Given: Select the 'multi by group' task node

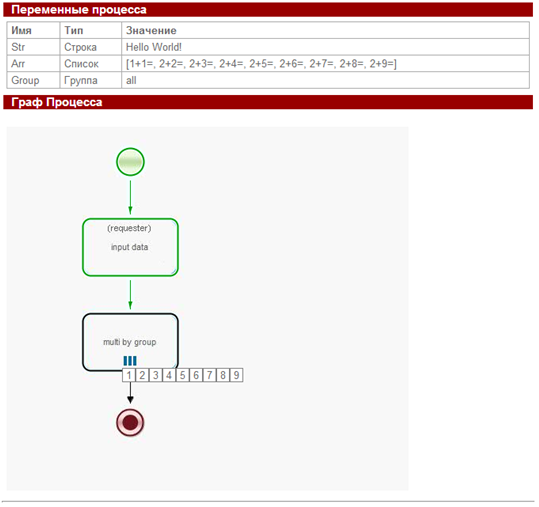Looking at the screenshot, I should click(x=130, y=342).
